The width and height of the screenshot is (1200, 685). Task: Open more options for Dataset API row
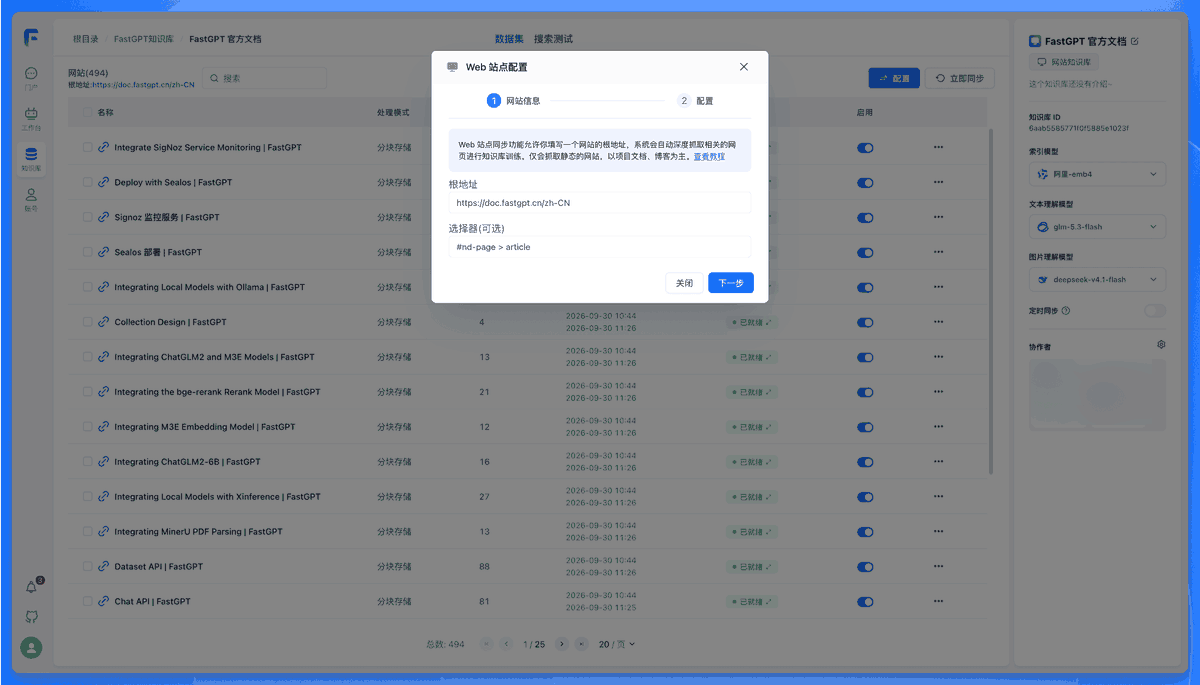pos(938,566)
